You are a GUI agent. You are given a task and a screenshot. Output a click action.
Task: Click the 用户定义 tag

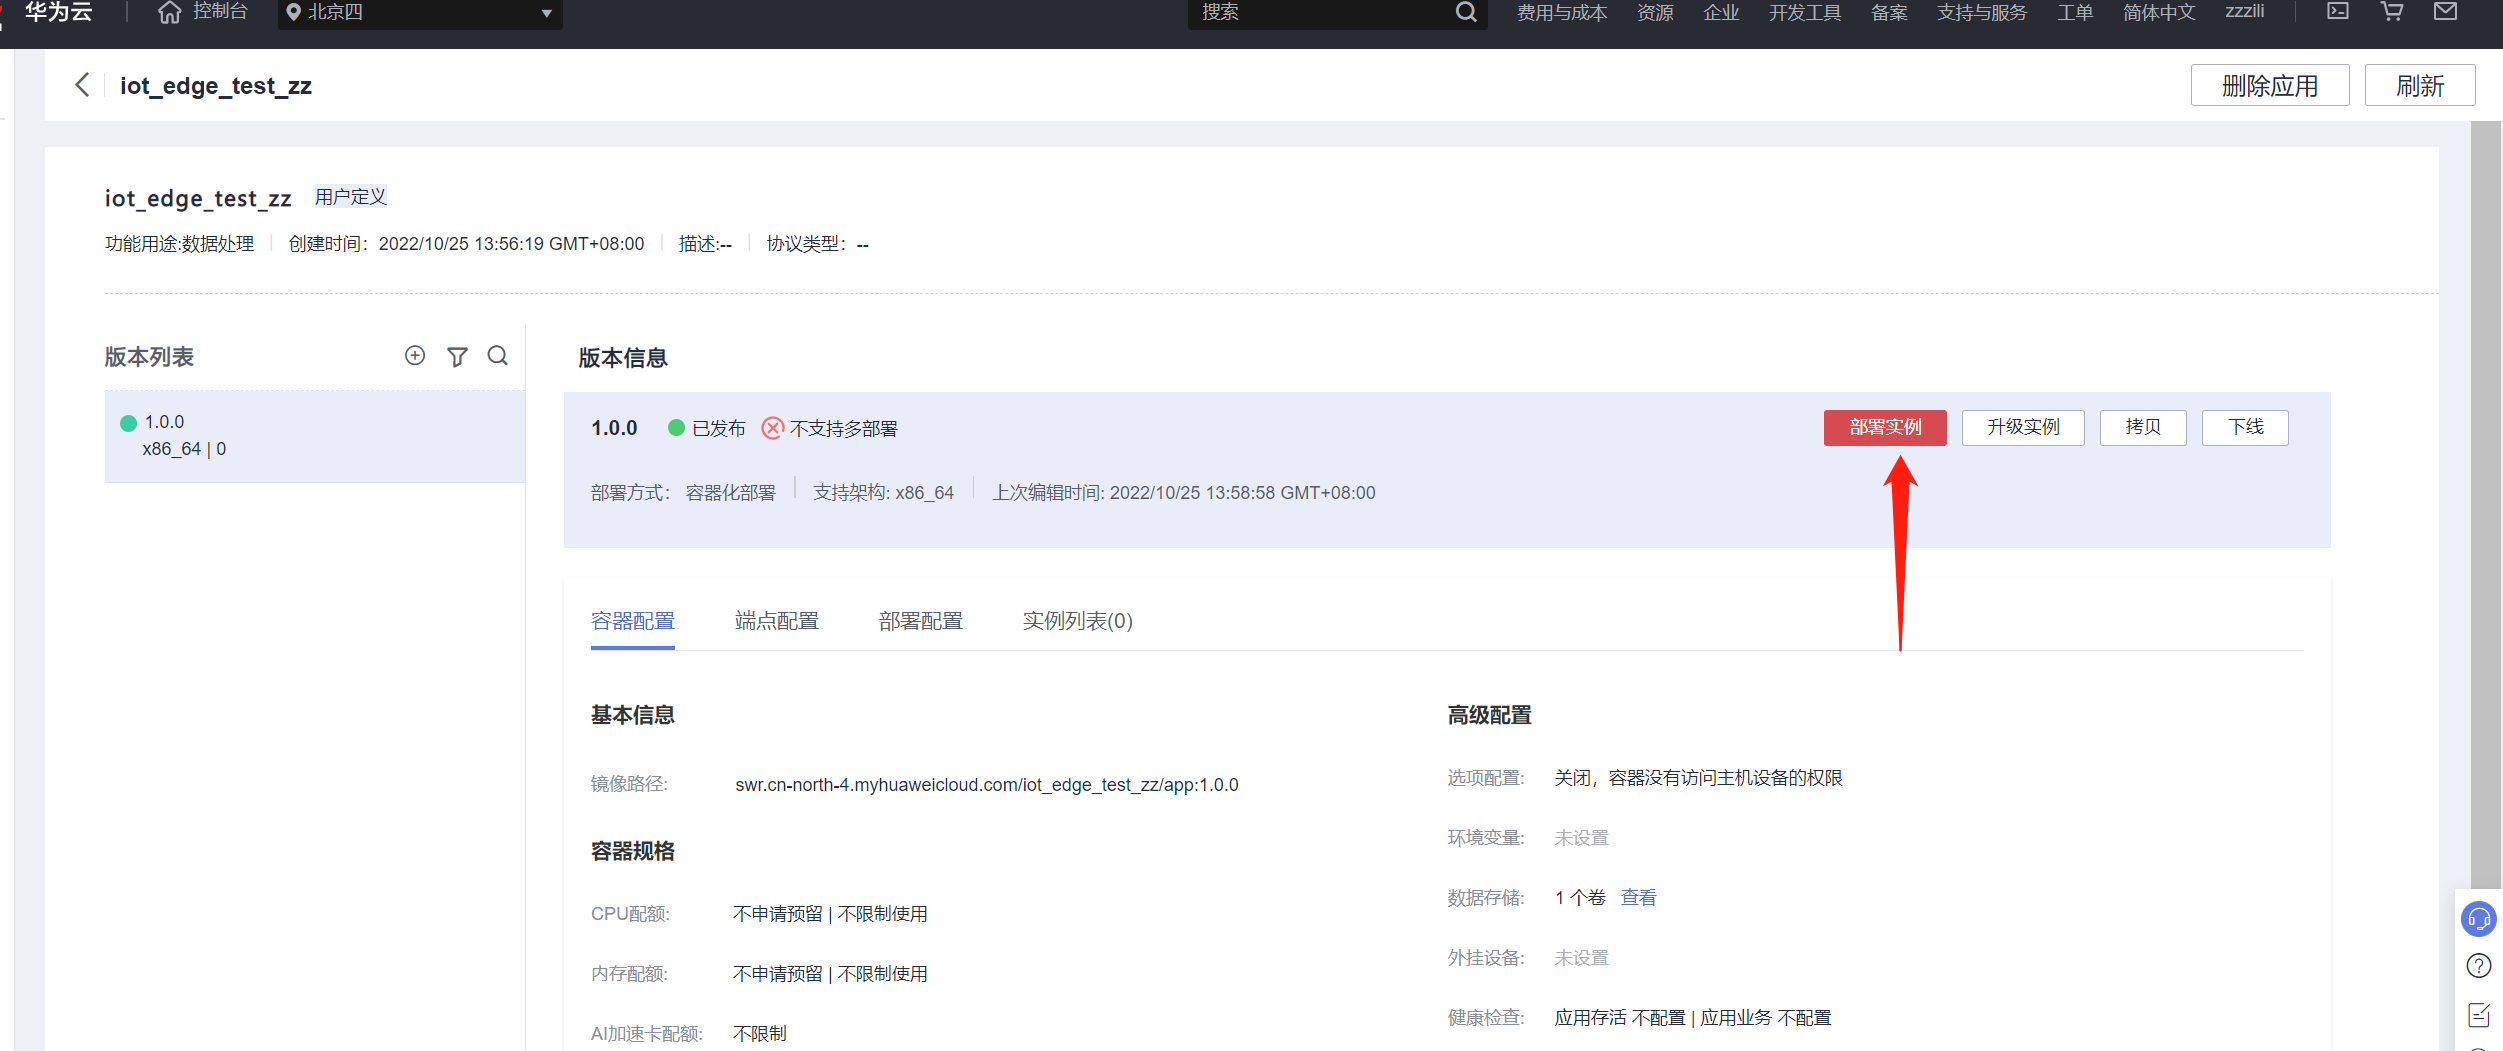(x=351, y=197)
